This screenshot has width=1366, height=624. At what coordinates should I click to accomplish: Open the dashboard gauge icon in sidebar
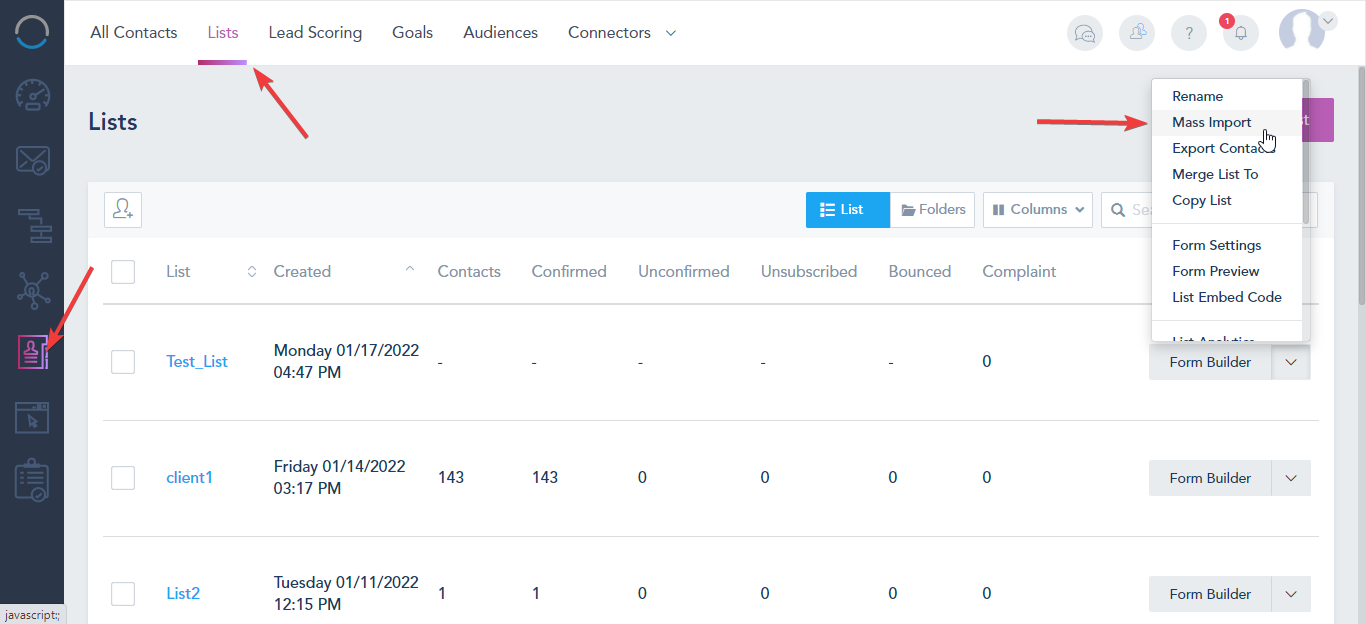(x=32, y=95)
